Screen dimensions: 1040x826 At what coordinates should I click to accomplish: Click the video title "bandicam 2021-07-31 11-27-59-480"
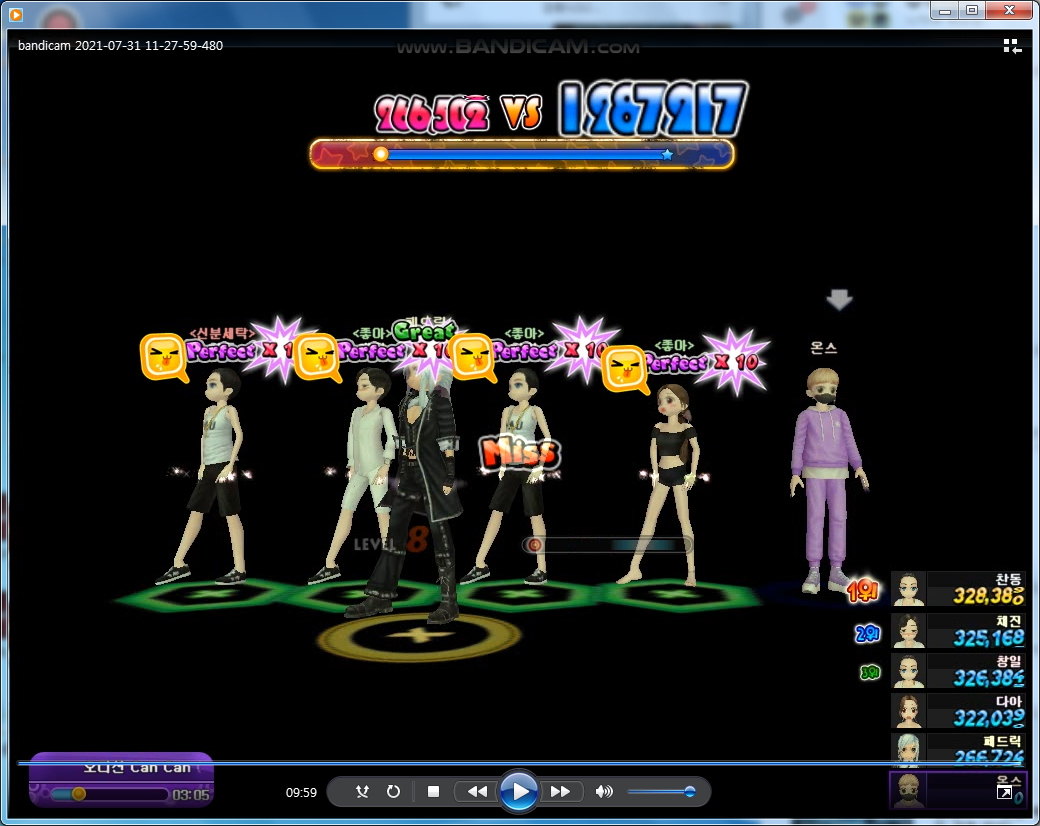(x=120, y=46)
